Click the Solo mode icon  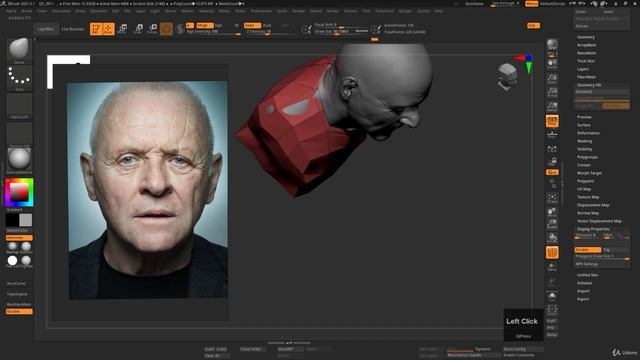click(552, 297)
